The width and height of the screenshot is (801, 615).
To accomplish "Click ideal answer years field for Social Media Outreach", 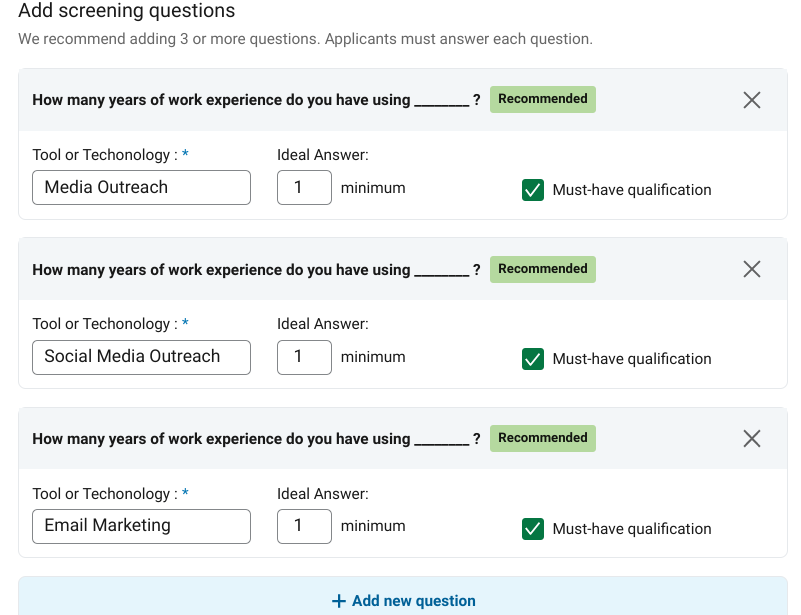I will [x=304, y=357].
